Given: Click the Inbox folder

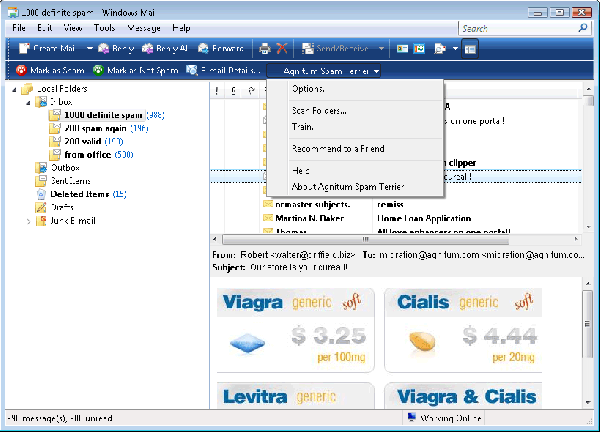Looking at the screenshot, I should tap(54, 102).
